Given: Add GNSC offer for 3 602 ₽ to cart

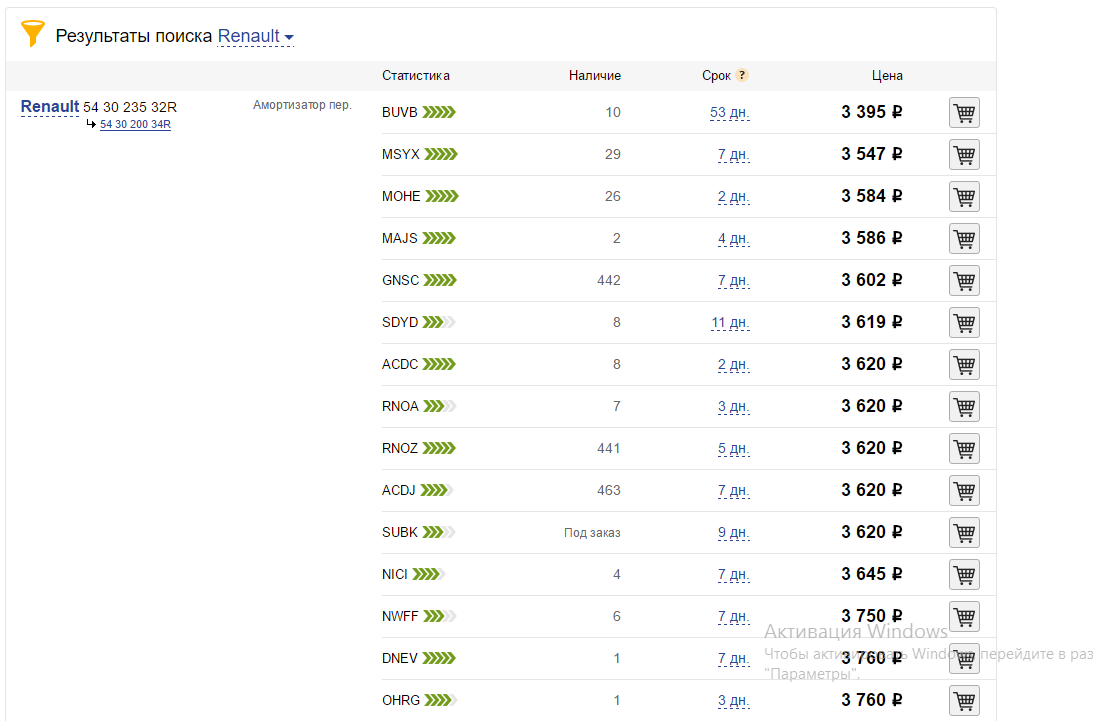Looking at the screenshot, I should 963,281.
